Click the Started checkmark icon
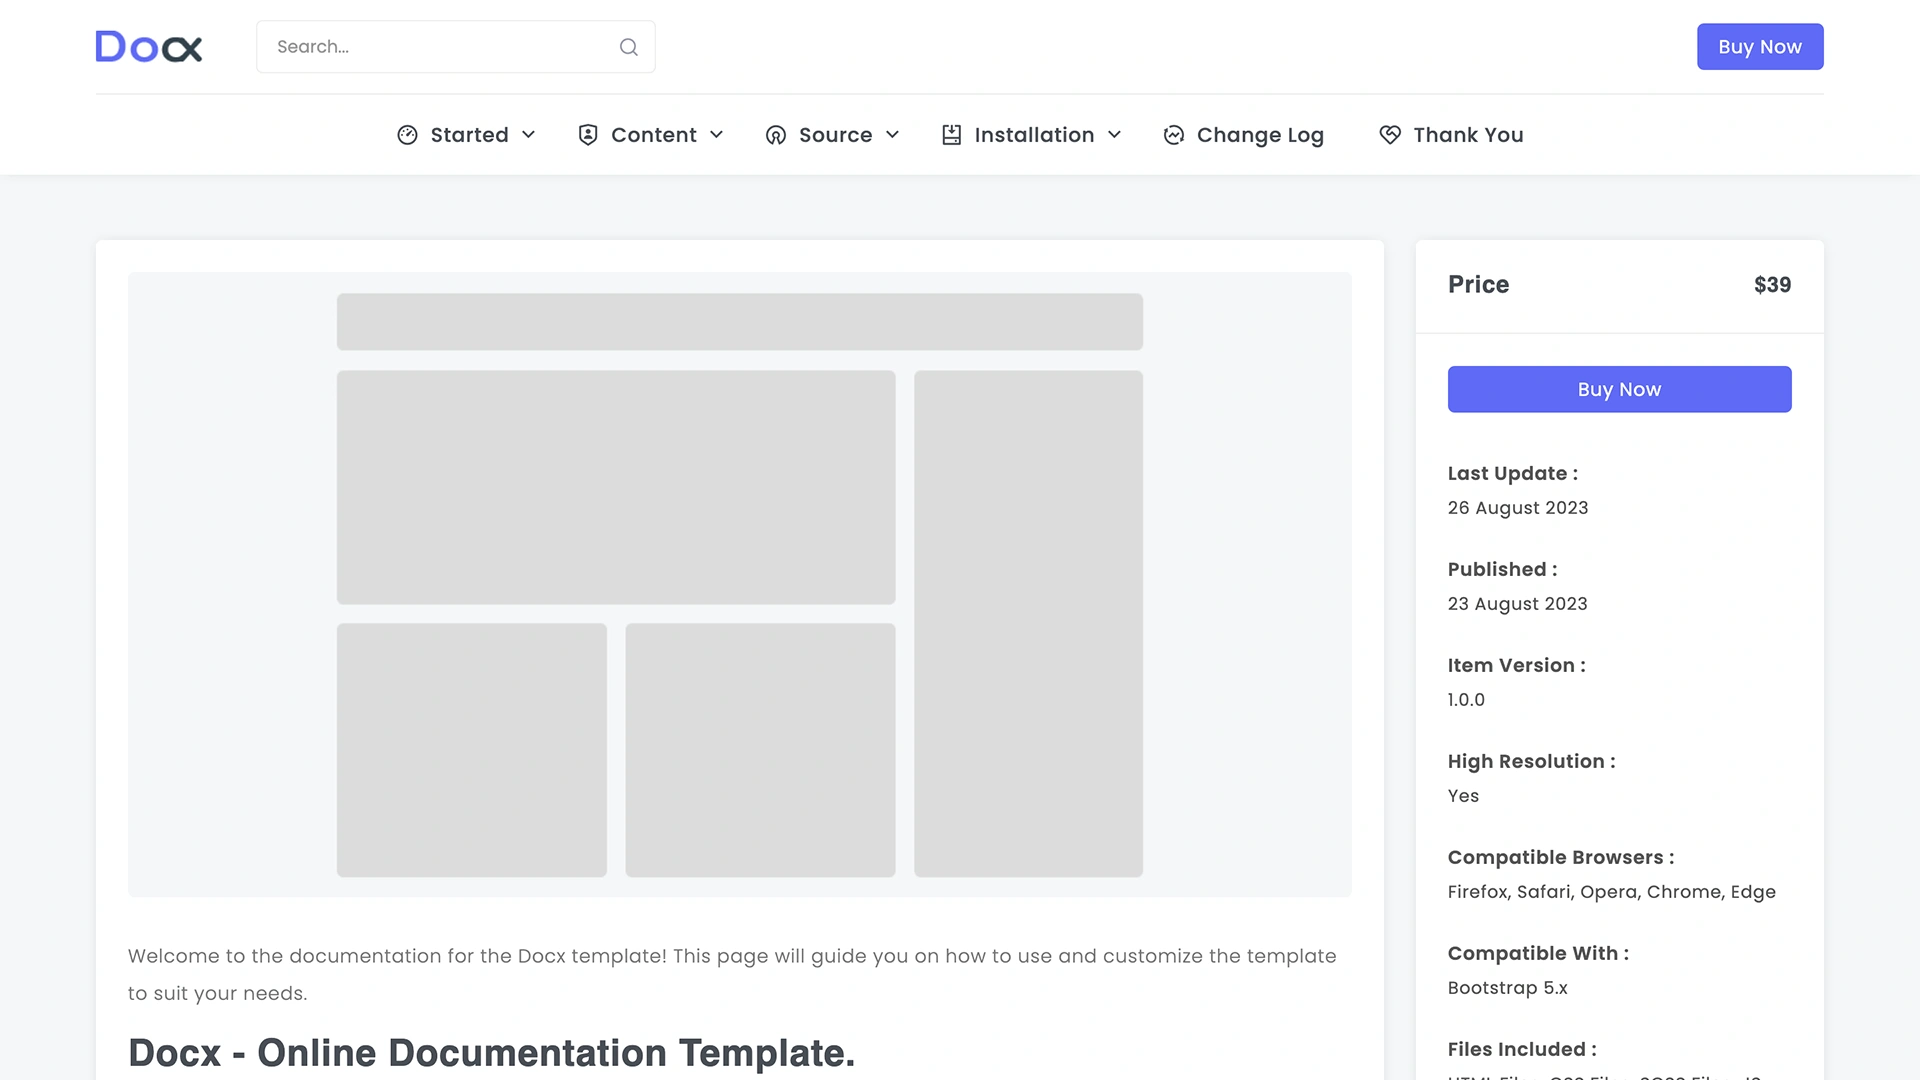Image resolution: width=1920 pixels, height=1080 pixels. coord(408,134)
